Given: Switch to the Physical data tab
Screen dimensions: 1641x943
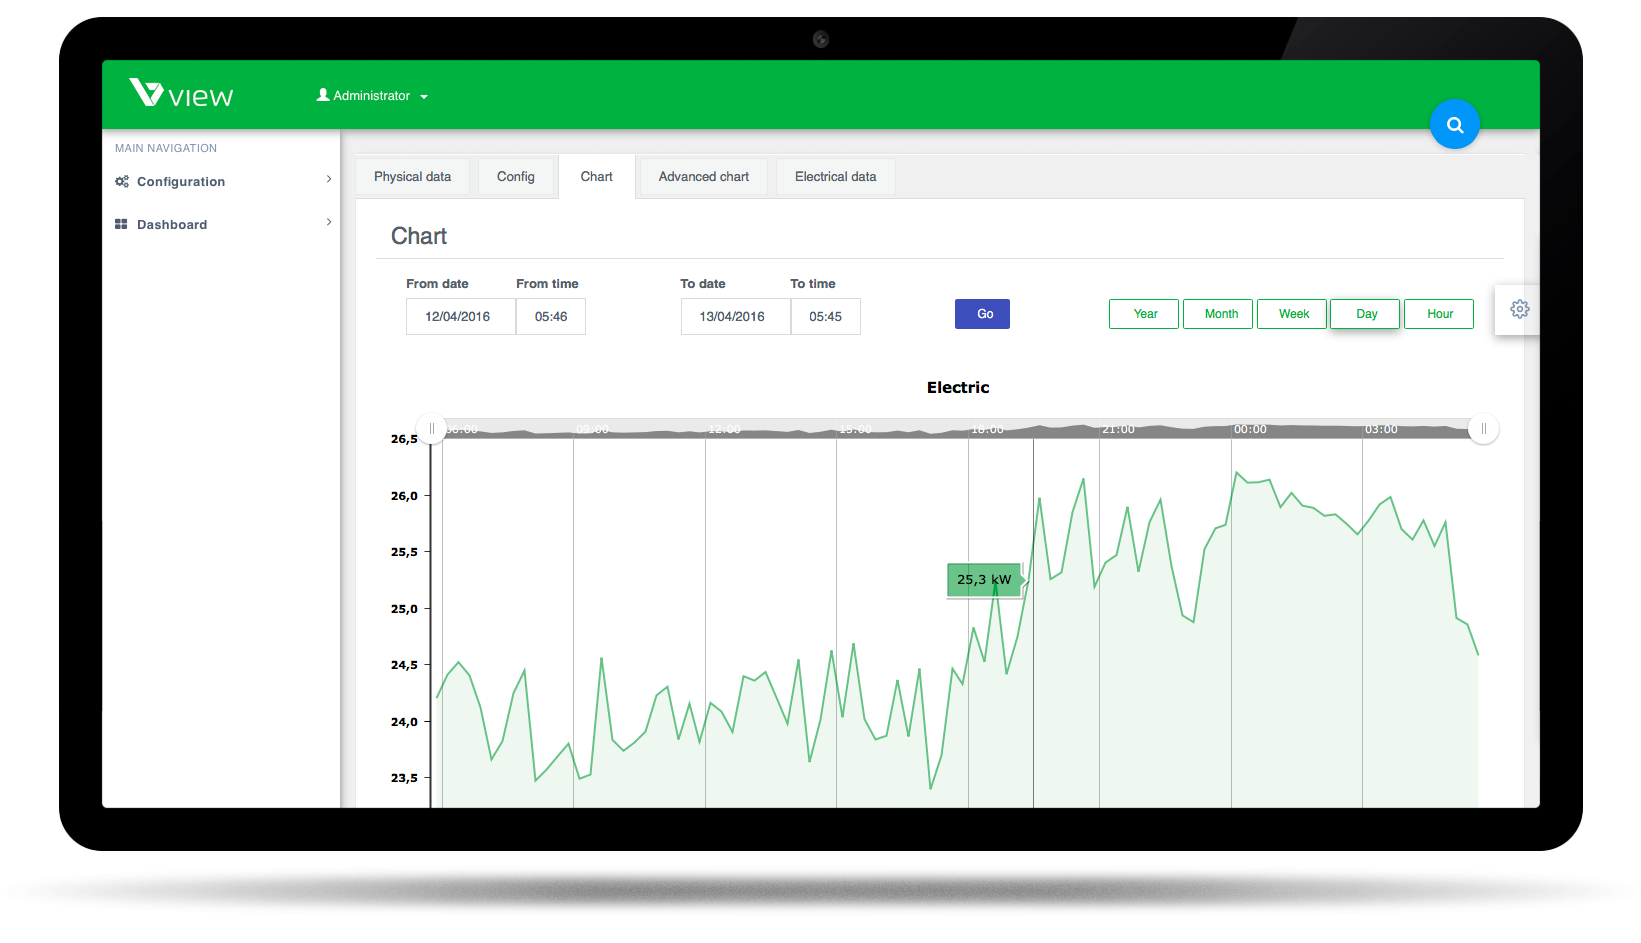Looking at the screenshot, I should [412, 177].
